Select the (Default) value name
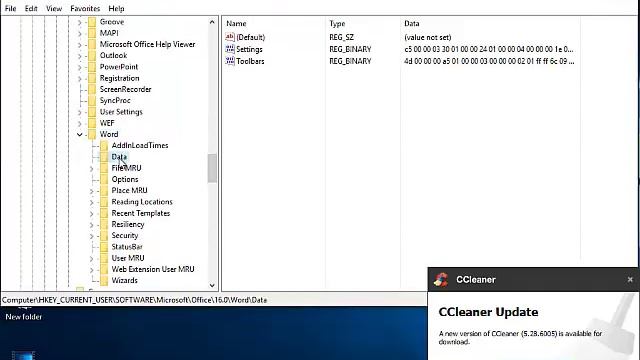Viewport: 640px width, 360px height. 251,37
